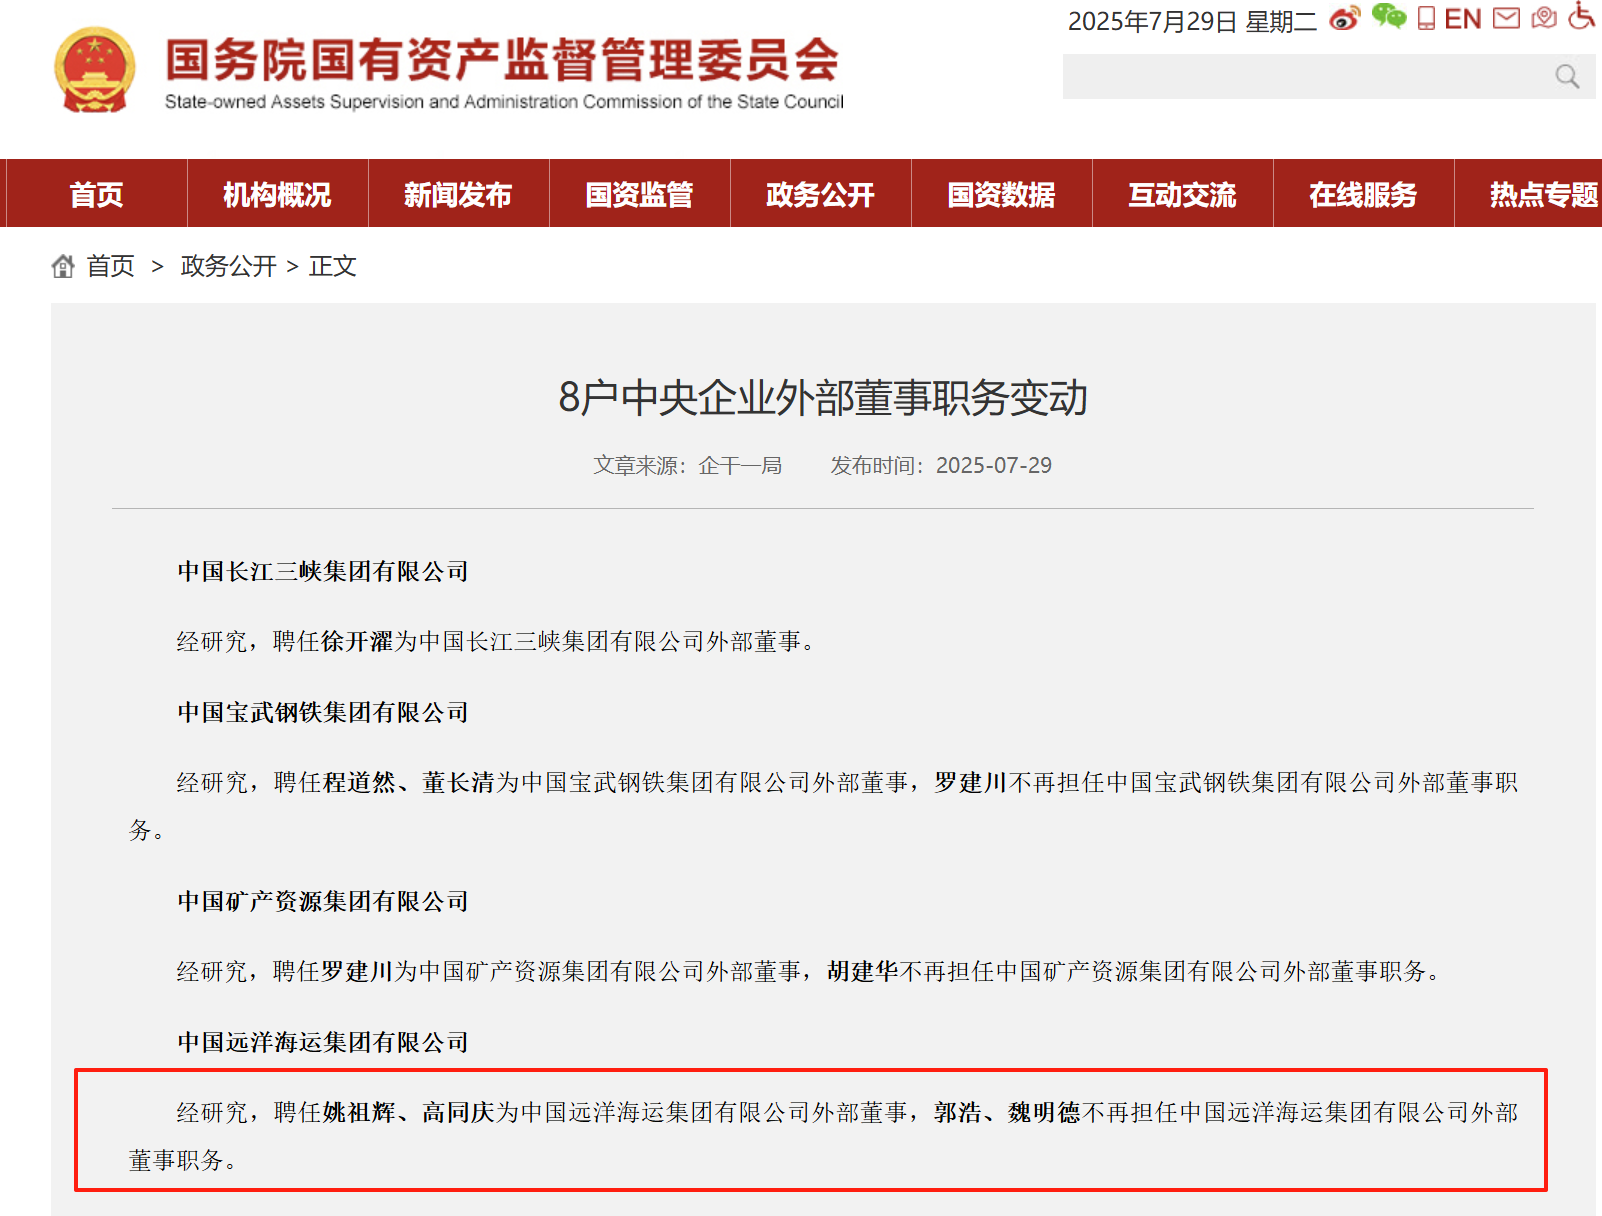
Task: Open the 政务公开 navigation menu item
Action: [820, 194]
